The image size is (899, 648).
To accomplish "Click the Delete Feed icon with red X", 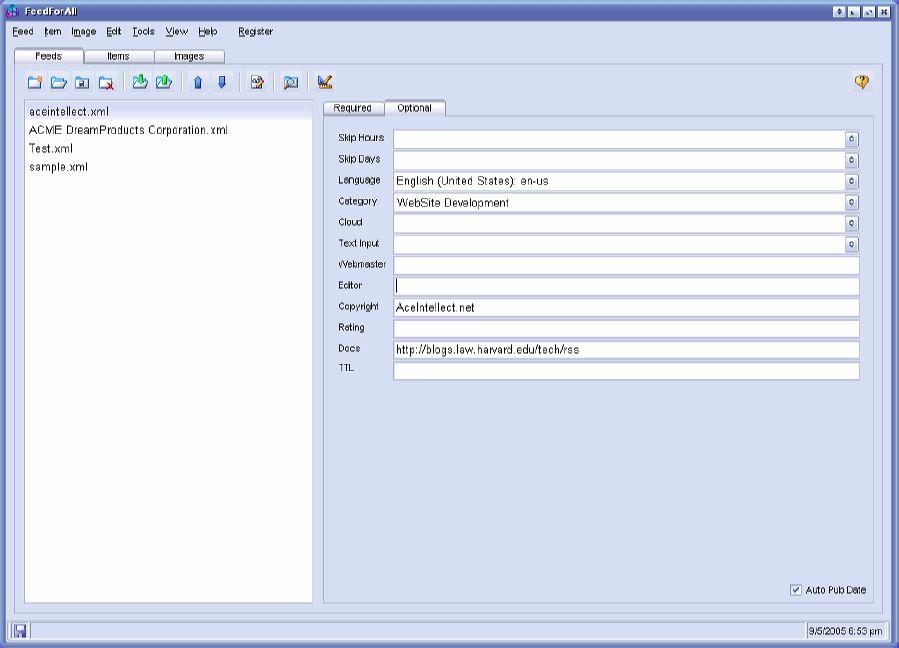I will coord(106,83).
